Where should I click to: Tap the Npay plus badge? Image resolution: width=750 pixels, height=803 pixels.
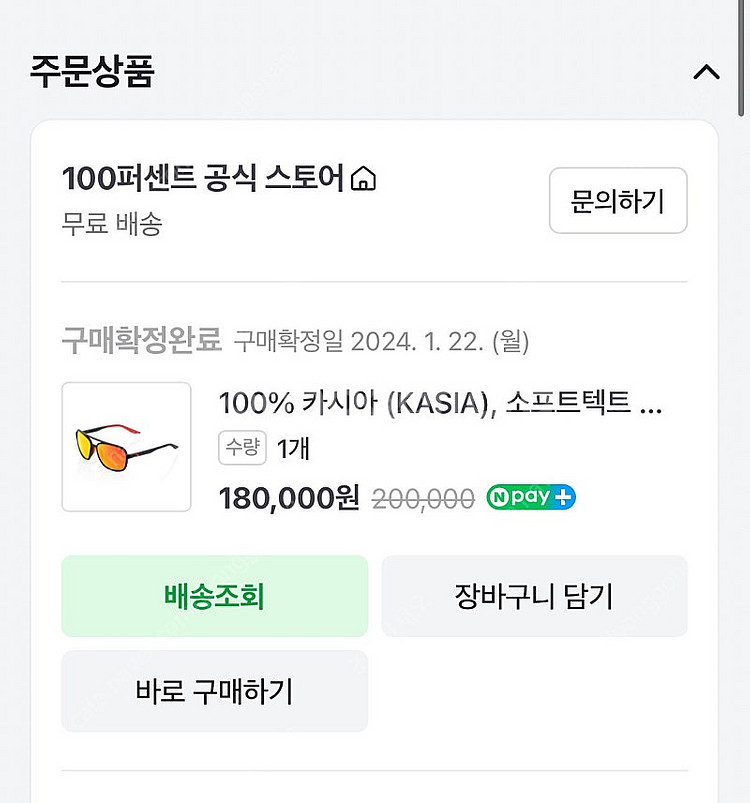coord(531,497)
